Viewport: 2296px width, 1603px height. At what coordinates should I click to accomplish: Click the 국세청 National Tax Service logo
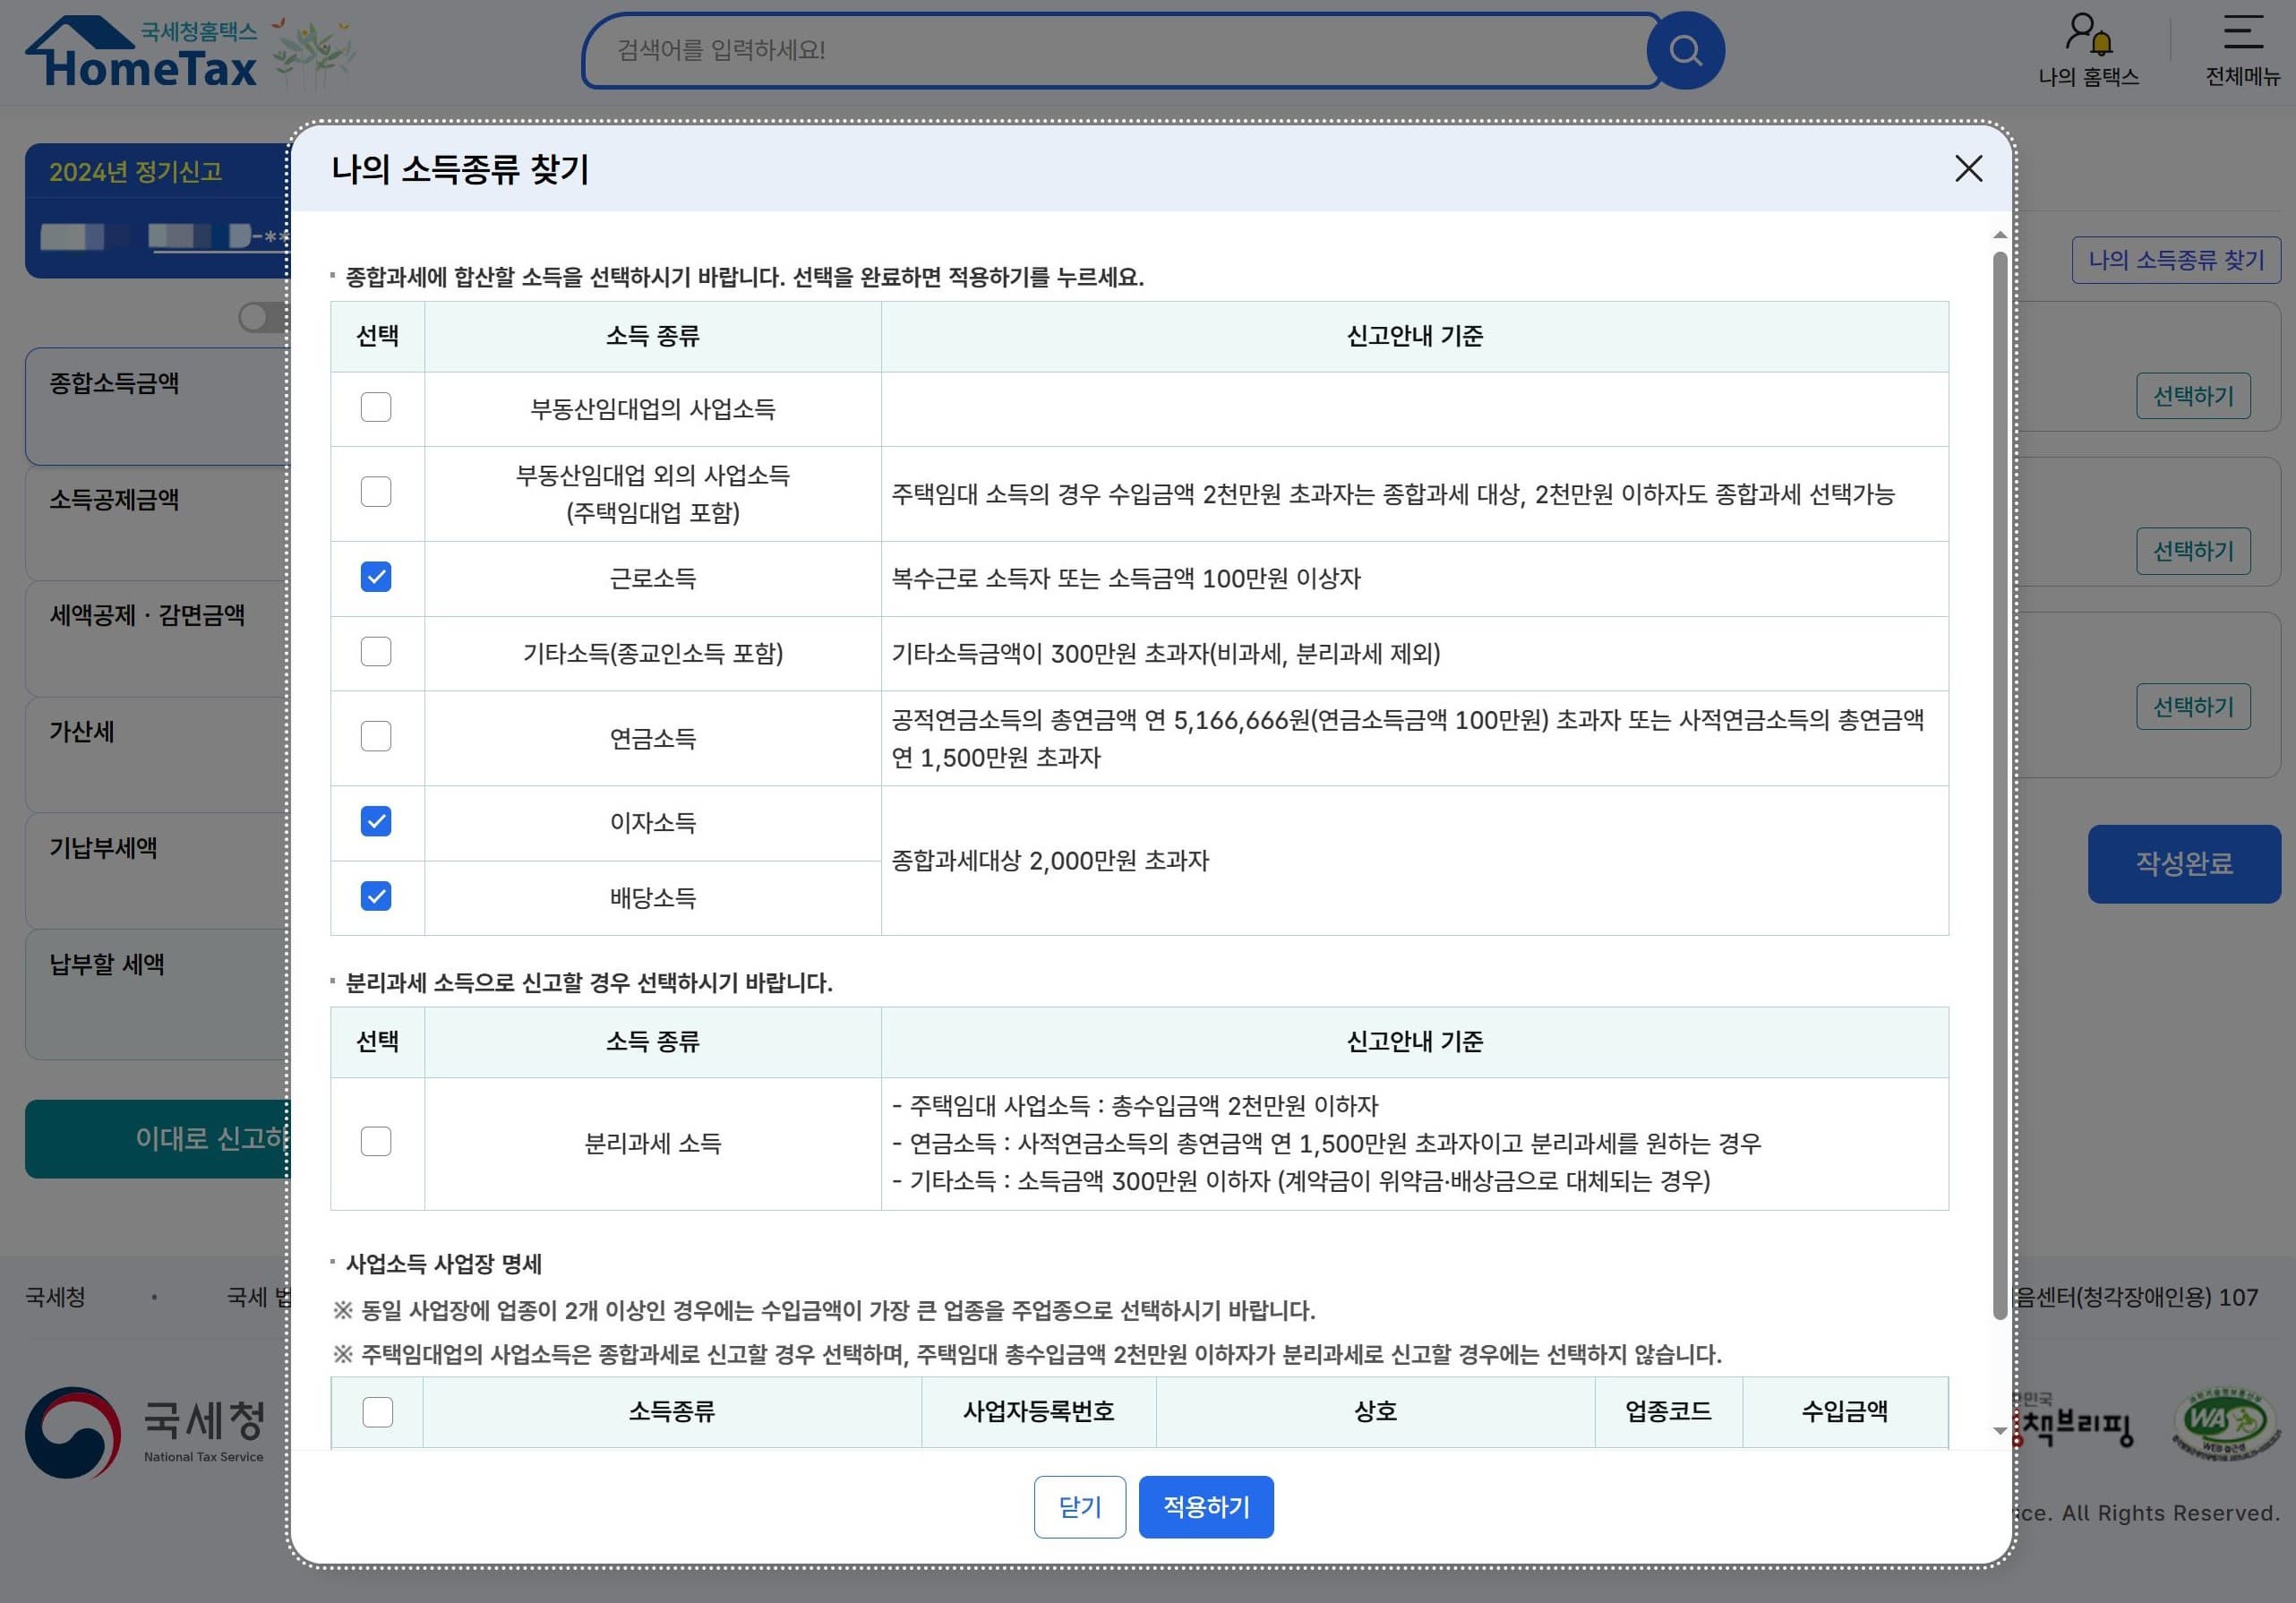[146, 1431]
